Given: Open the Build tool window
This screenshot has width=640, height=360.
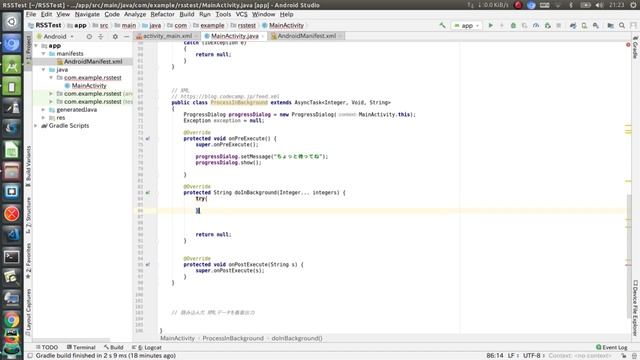Looking at the screenshot, I should click(113, 347).
